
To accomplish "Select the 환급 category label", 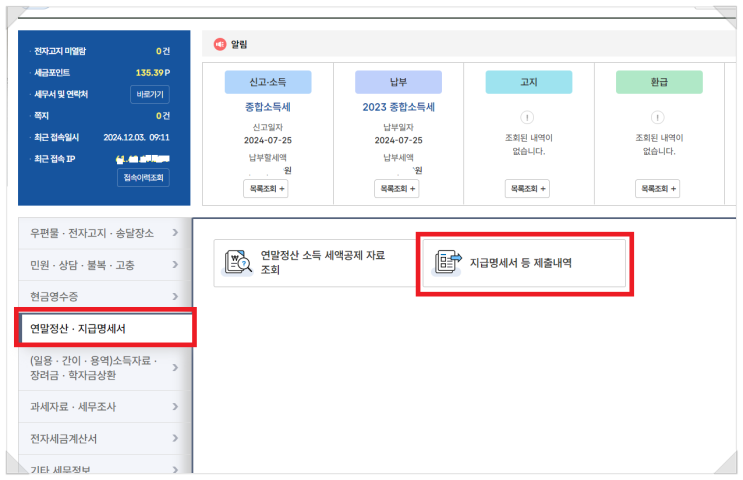I will click(659, 82).
